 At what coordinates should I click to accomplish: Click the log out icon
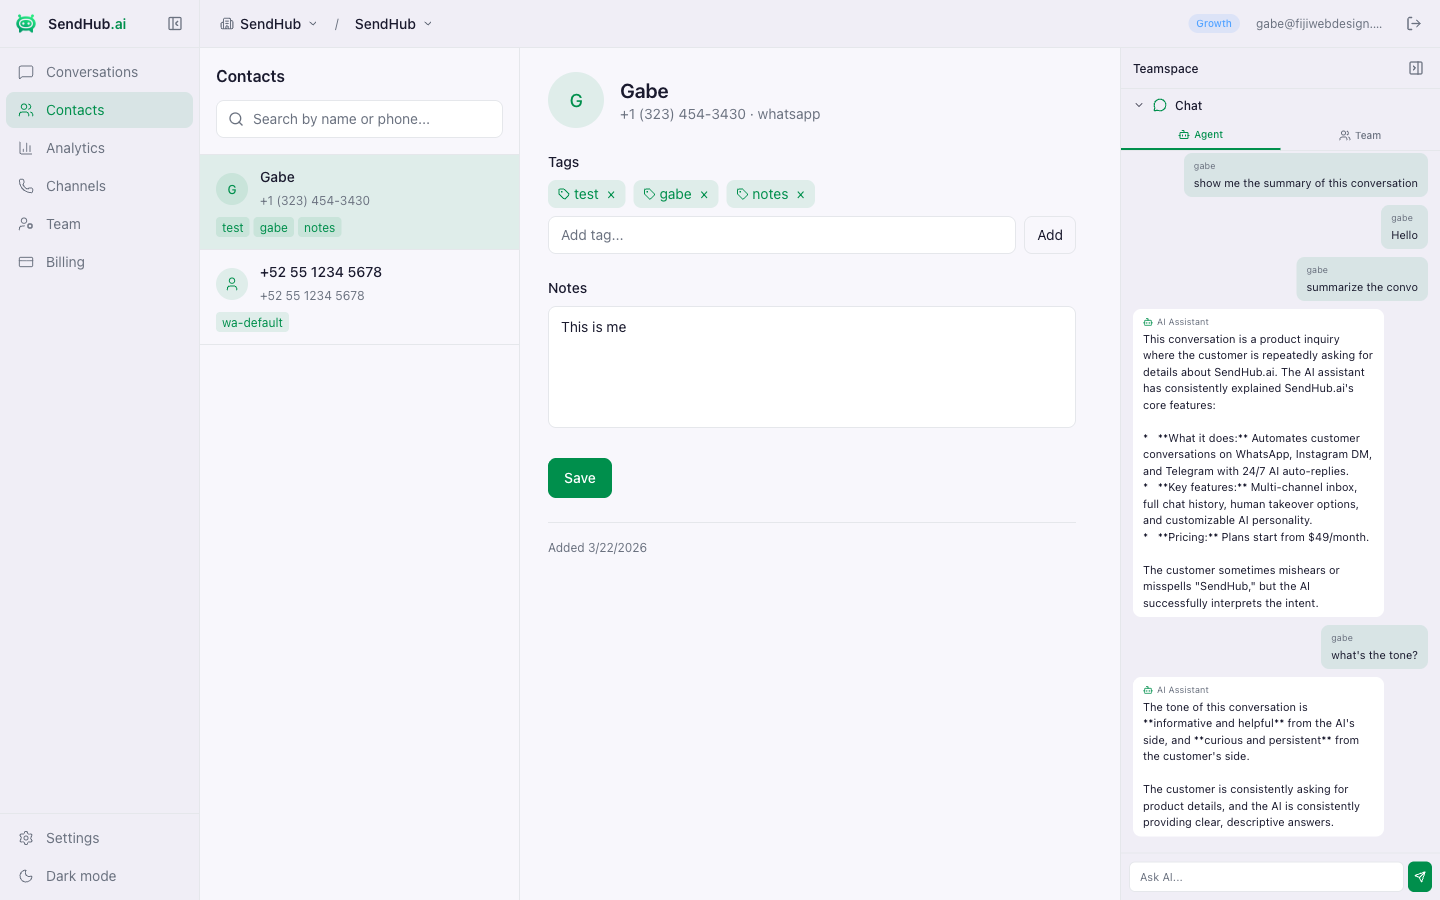click(x=1414, y=24)
